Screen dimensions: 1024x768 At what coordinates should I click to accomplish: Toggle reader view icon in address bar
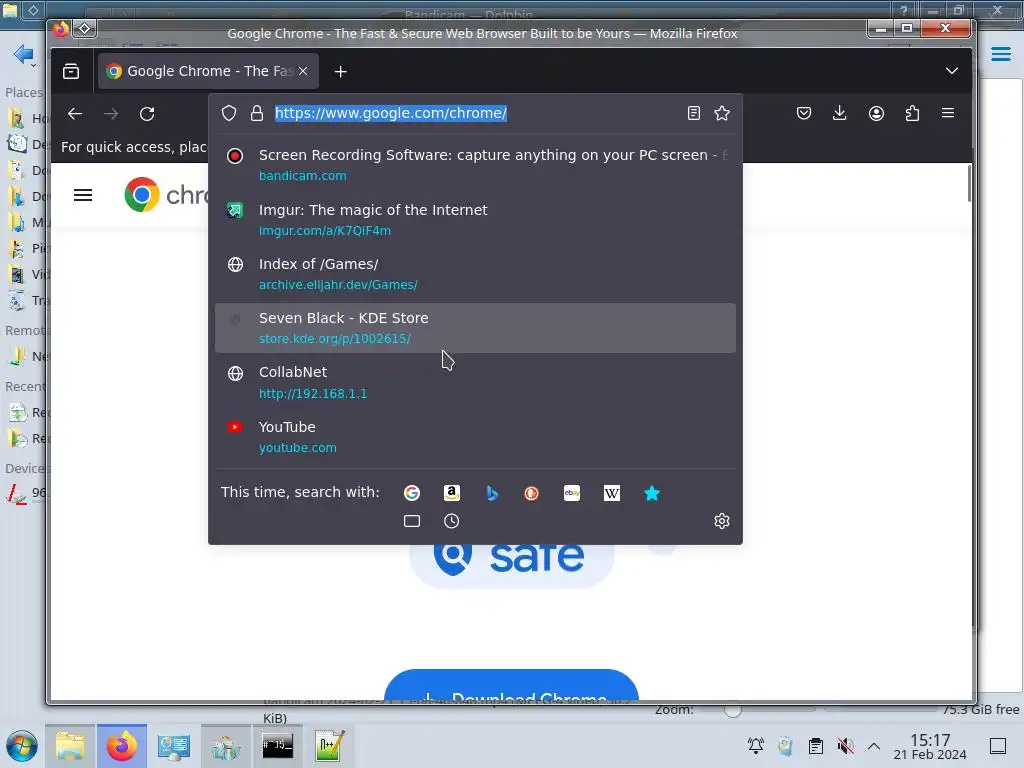pyautogui.click(x=694, y=113)
